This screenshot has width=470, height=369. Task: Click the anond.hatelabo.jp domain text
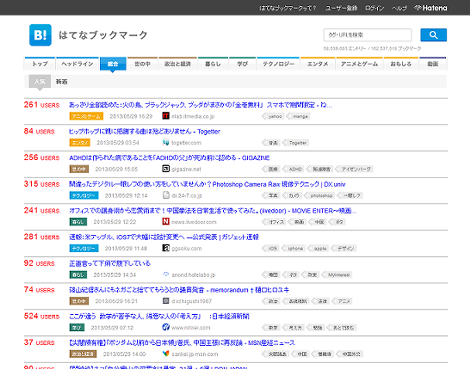[193, 275]
